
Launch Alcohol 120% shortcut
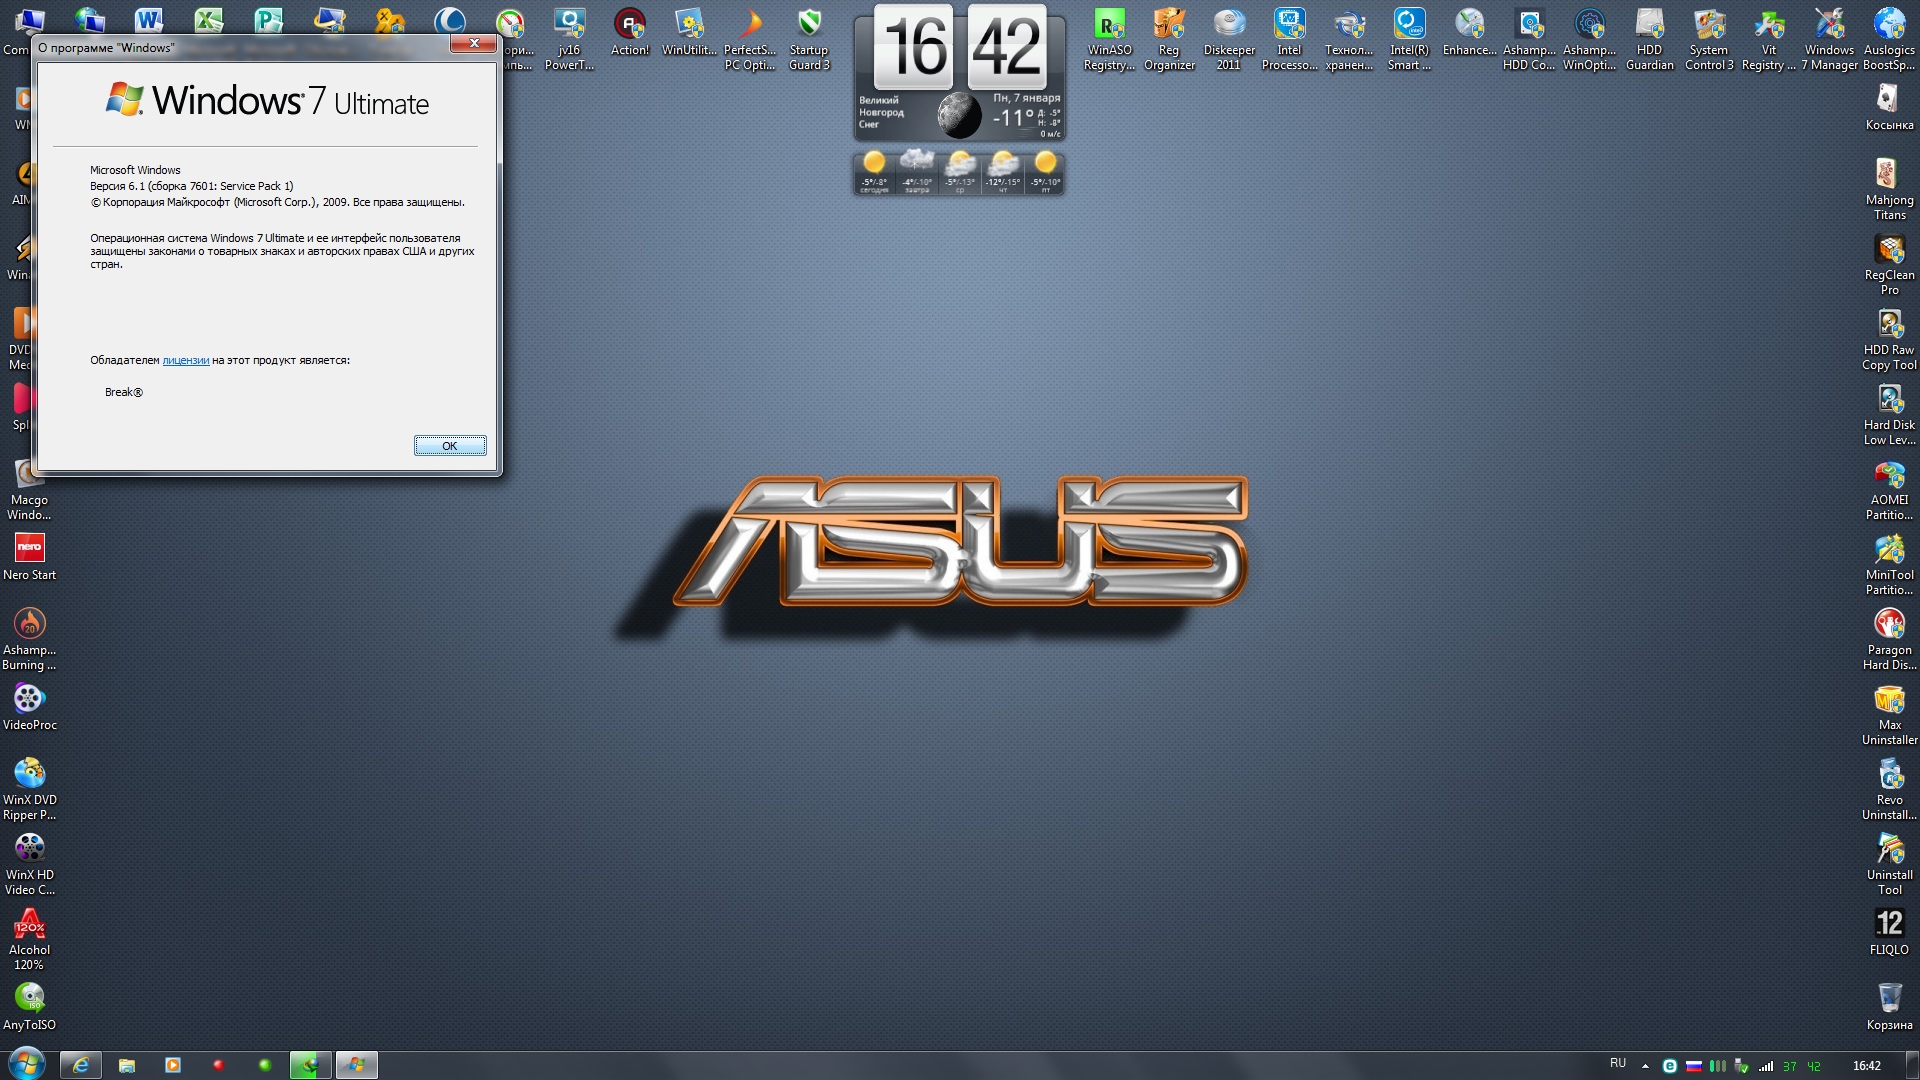coord(29,940)
